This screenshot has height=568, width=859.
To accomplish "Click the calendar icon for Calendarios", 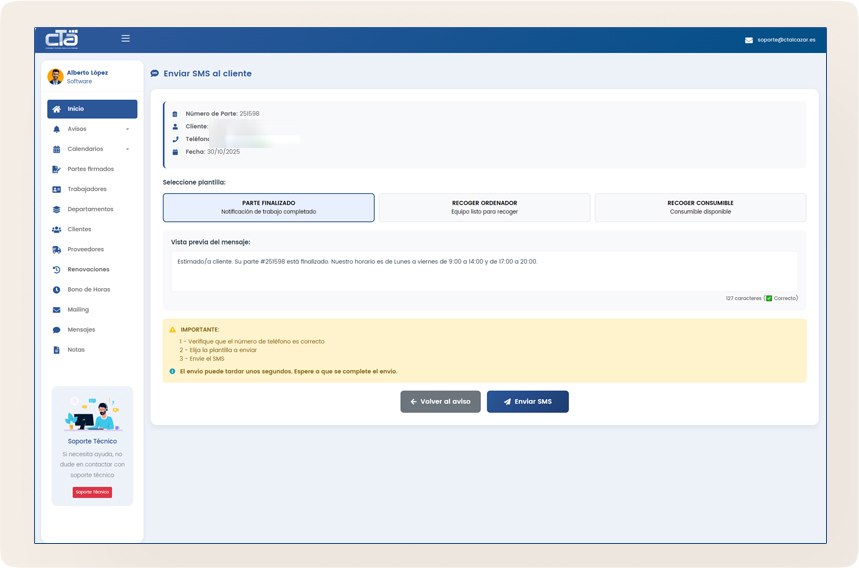I will point(56,149).
